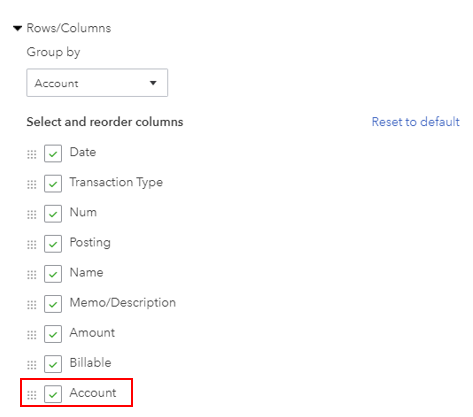Click the drag handle beside Memo/Description

pos(32,305)
